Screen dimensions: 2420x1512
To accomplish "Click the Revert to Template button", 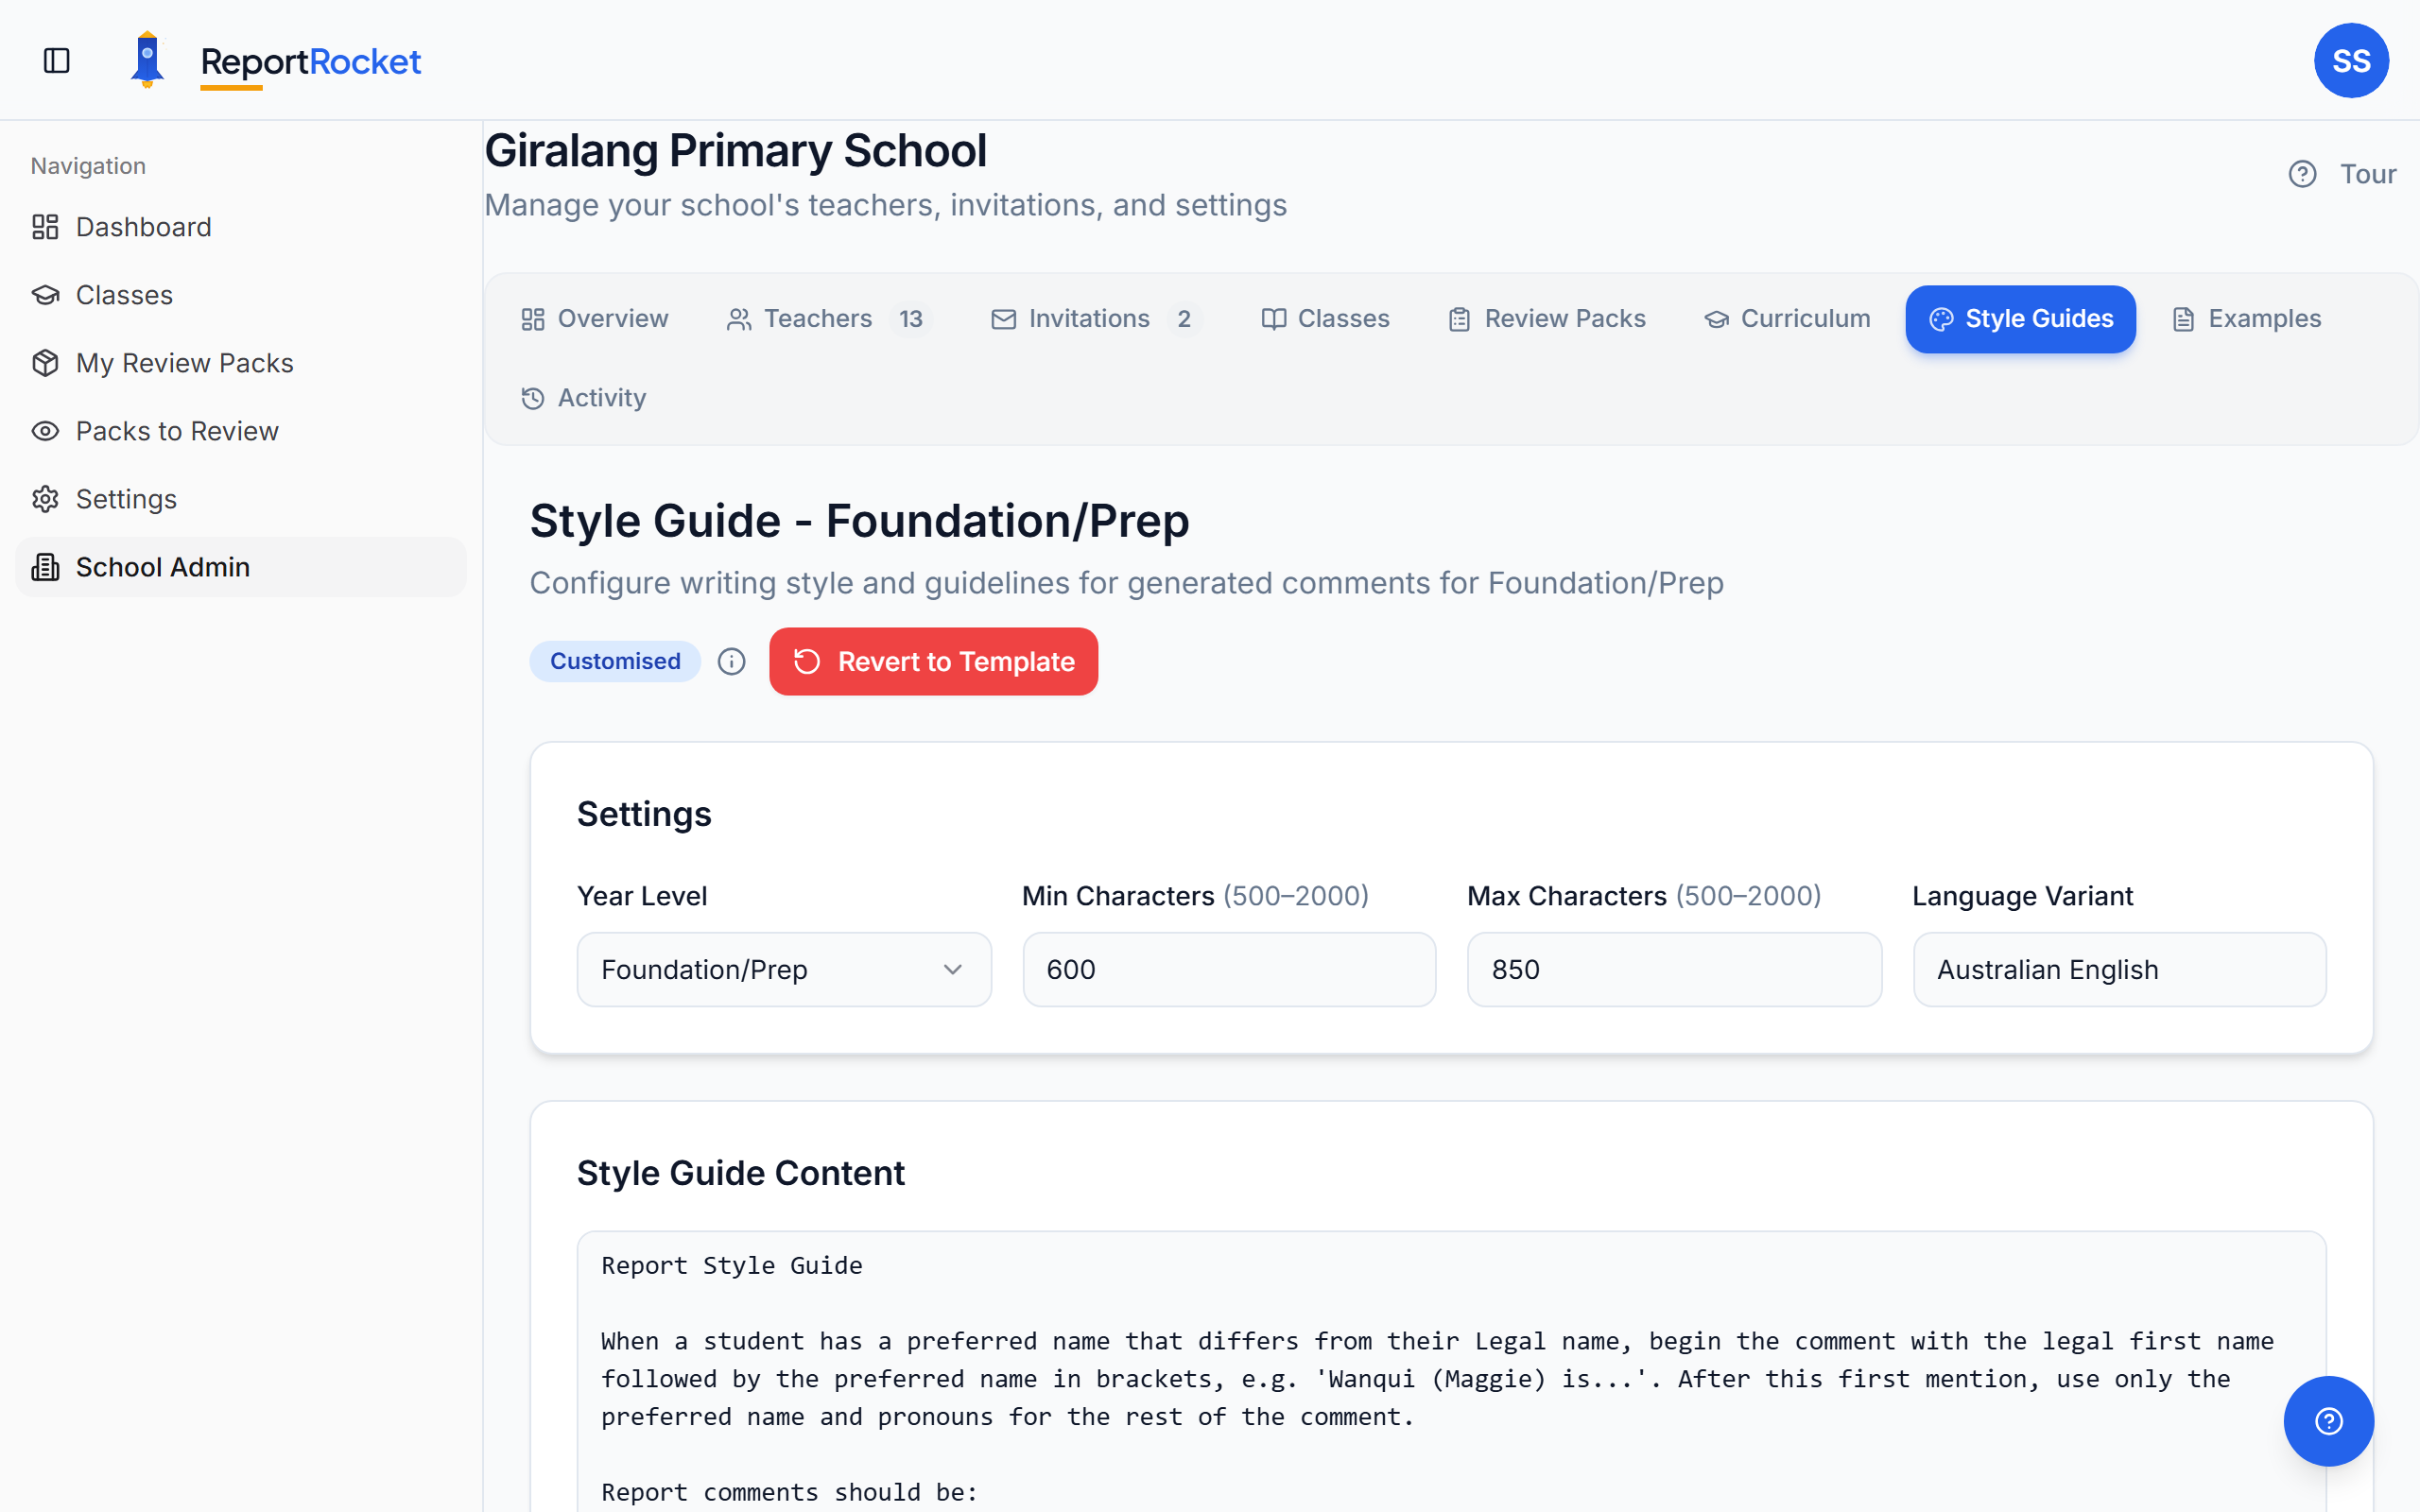I will click(x=933, y=661).
